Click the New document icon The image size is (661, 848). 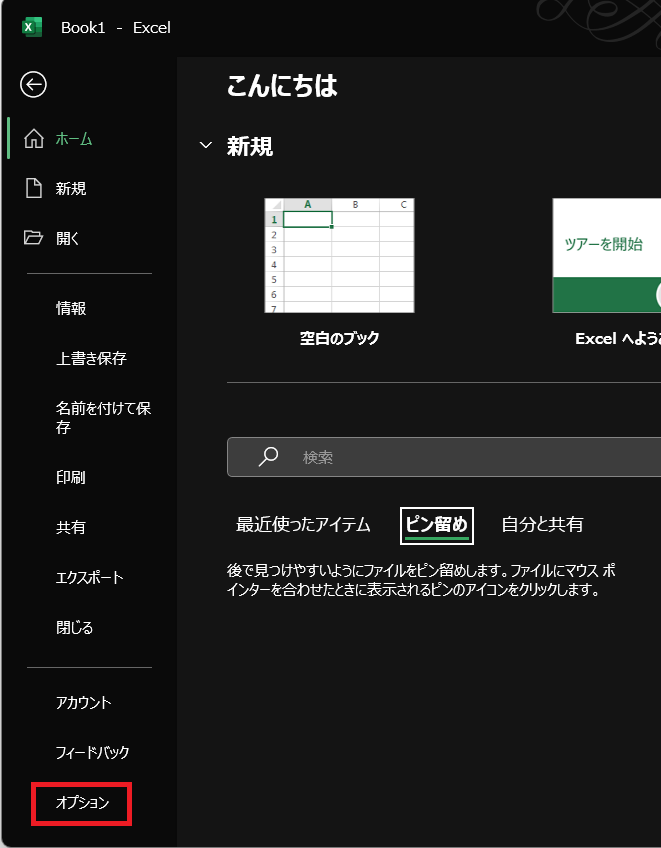tap(34, 189)
